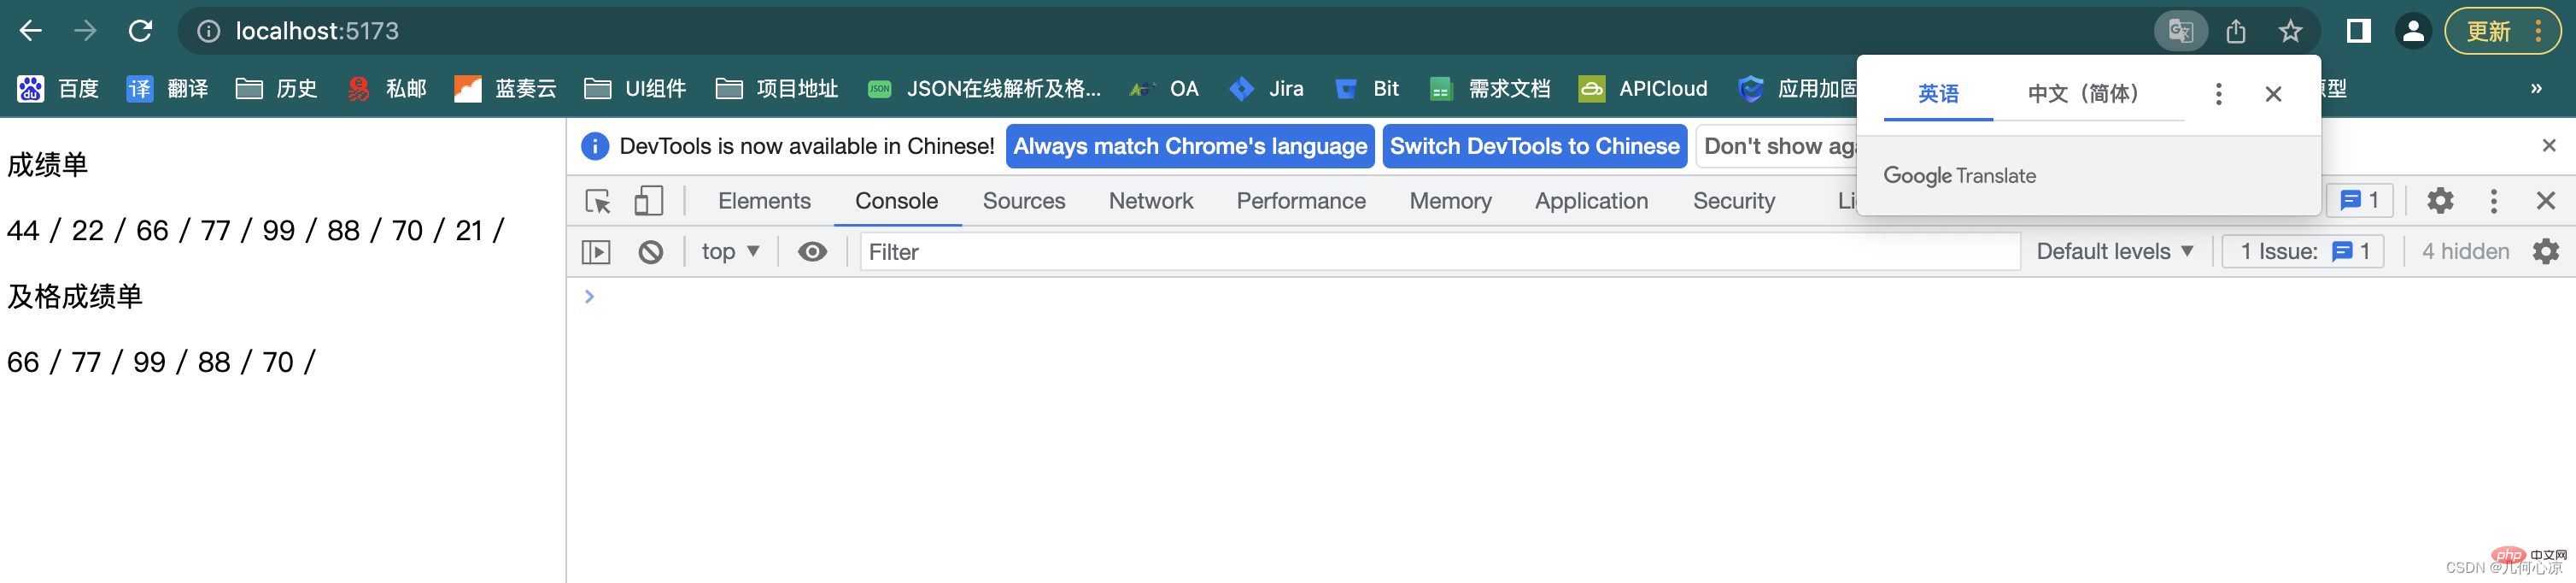Image resolution: width=2576 pixels, height=583 pixels.
Task: Open the 项目地址 bookmark folder
Action: (777, 89)
